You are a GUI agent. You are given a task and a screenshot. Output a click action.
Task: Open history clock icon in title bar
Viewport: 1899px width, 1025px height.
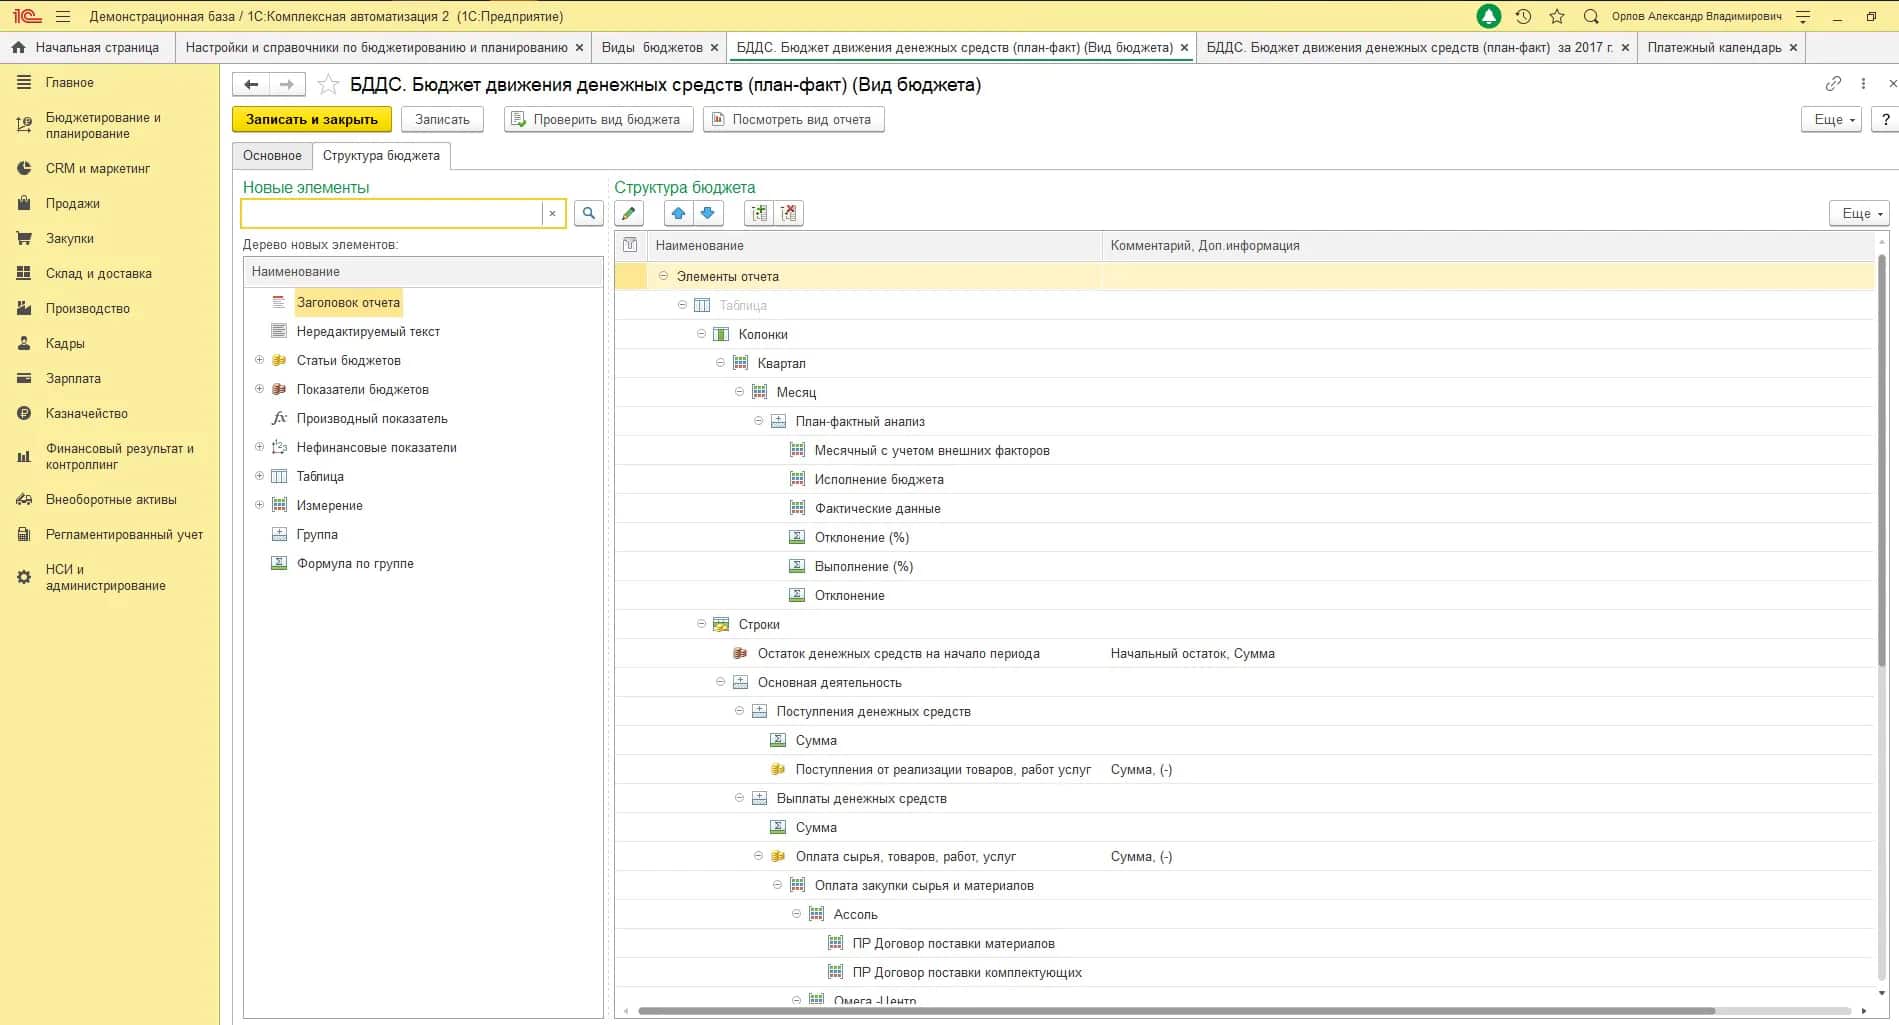(x=1523, y=16)
